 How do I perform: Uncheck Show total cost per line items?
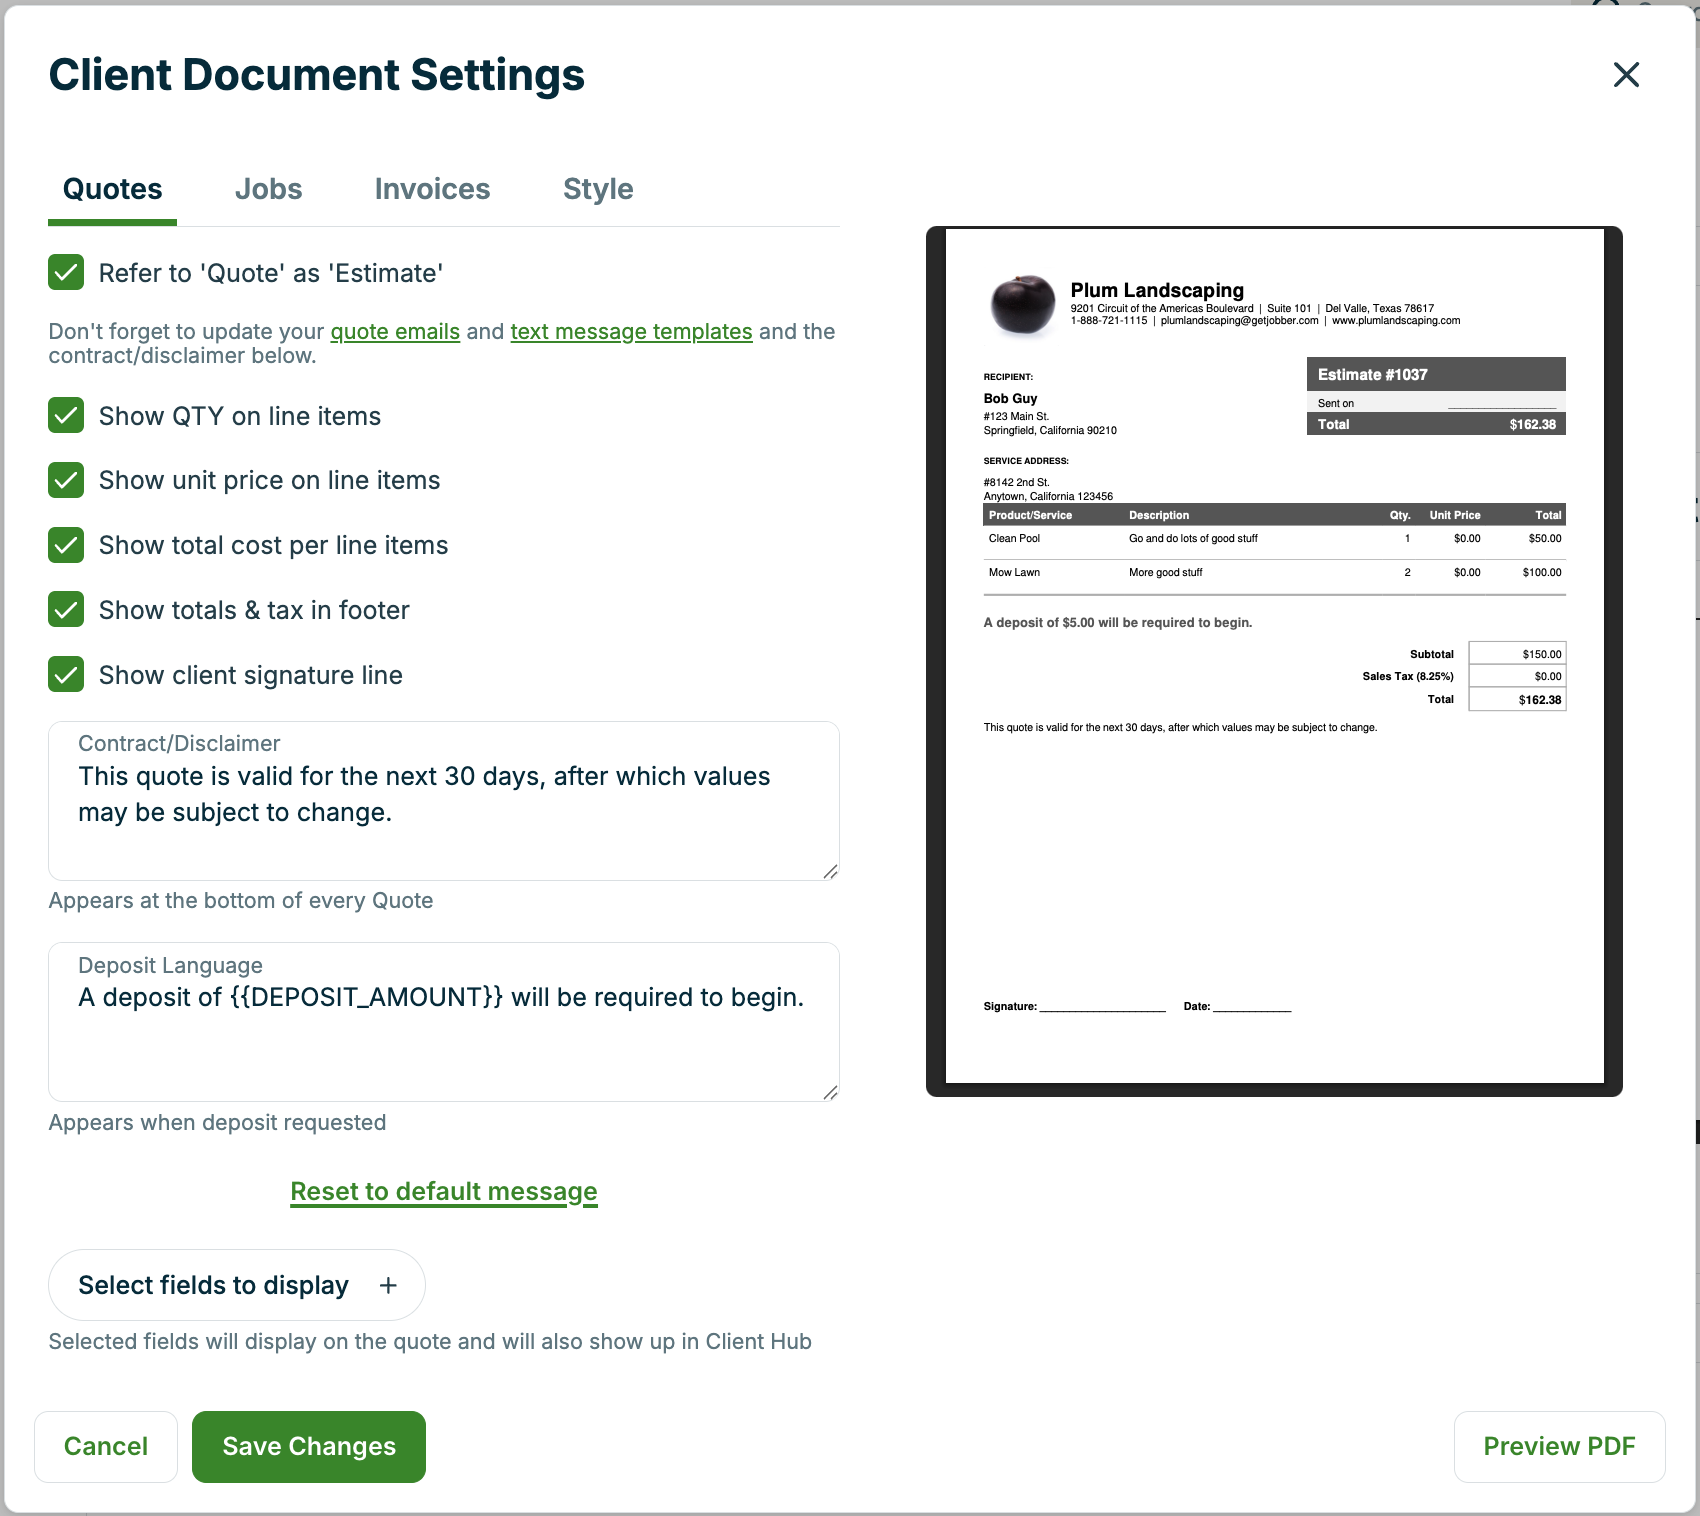point(65,545)
